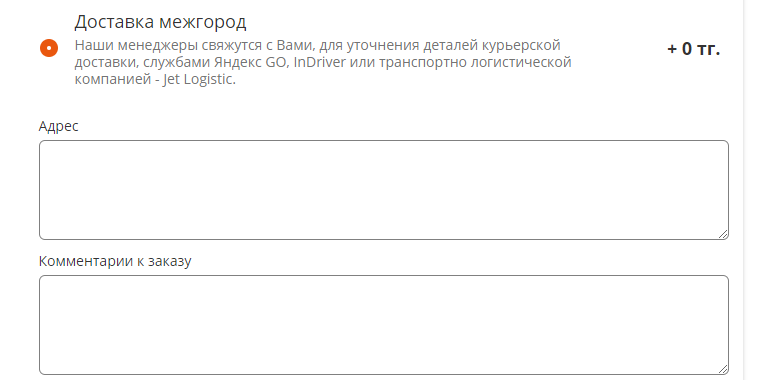Grab the Адрес text area resize handle
763x380 pixels.
tap(723, 234)
